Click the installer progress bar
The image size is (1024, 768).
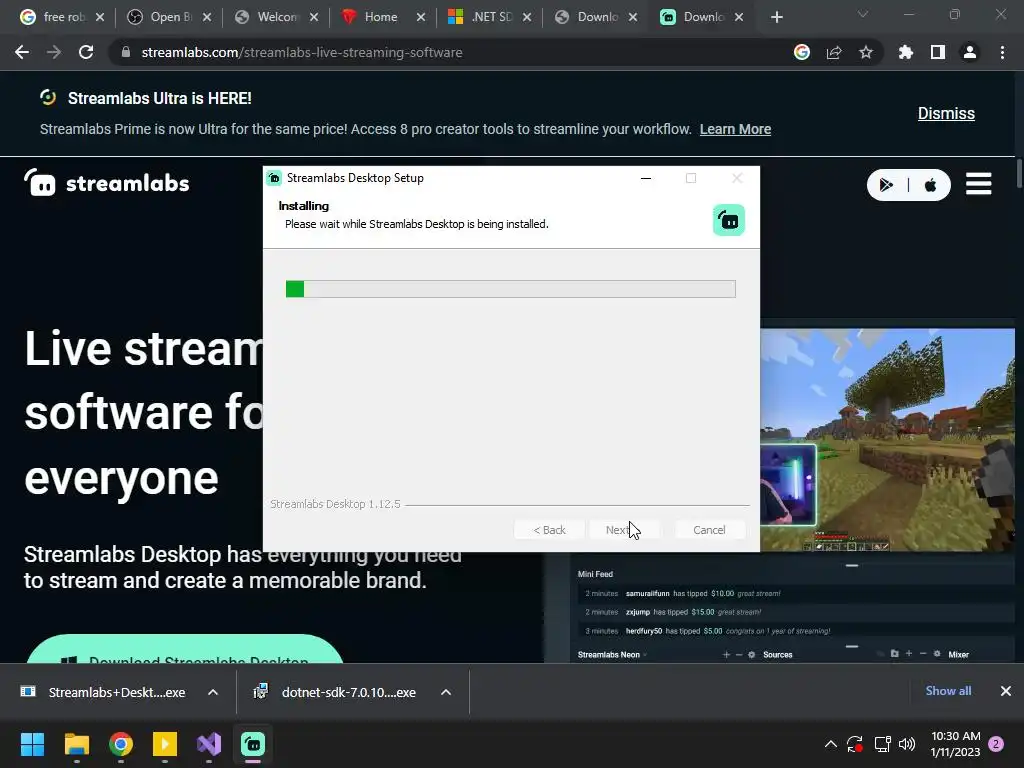point(511,289)
